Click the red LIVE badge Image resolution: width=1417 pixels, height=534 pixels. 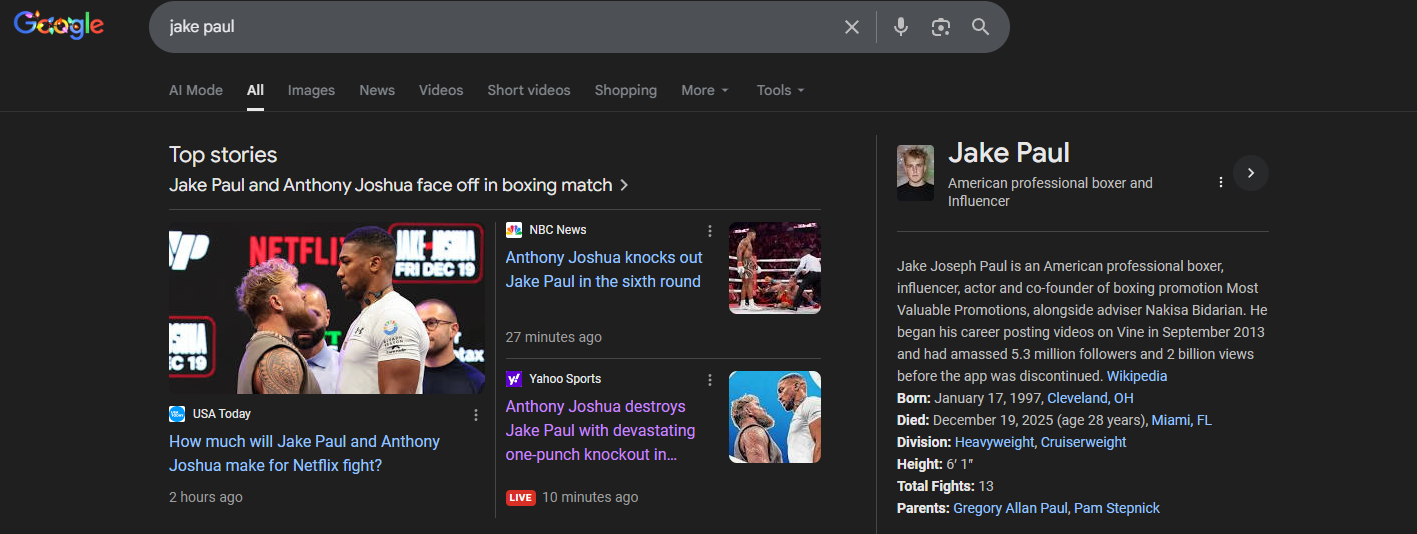(x=521, y=497)
